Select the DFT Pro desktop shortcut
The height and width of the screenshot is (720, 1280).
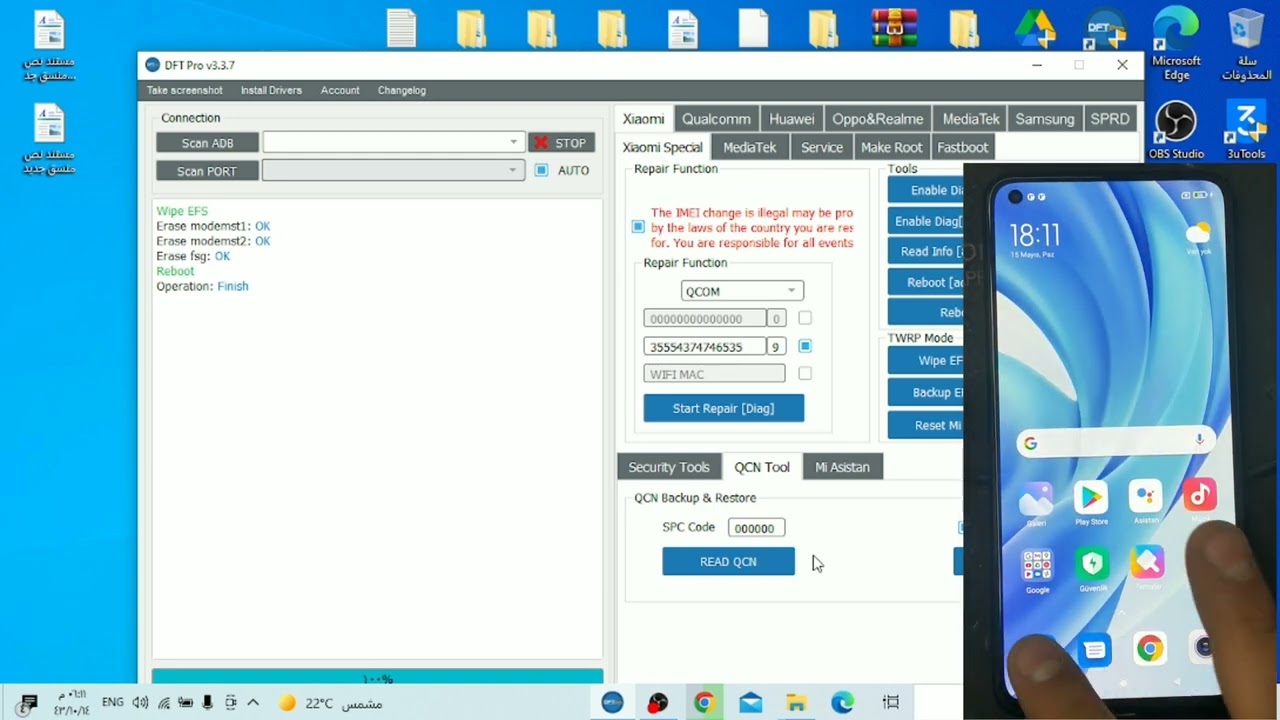tap(1105, 28)
